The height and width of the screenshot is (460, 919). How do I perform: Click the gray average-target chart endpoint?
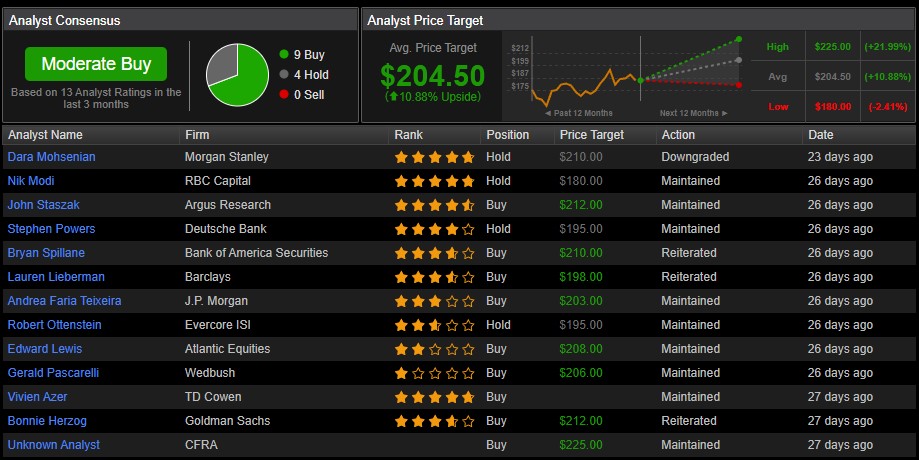[738, 60]
